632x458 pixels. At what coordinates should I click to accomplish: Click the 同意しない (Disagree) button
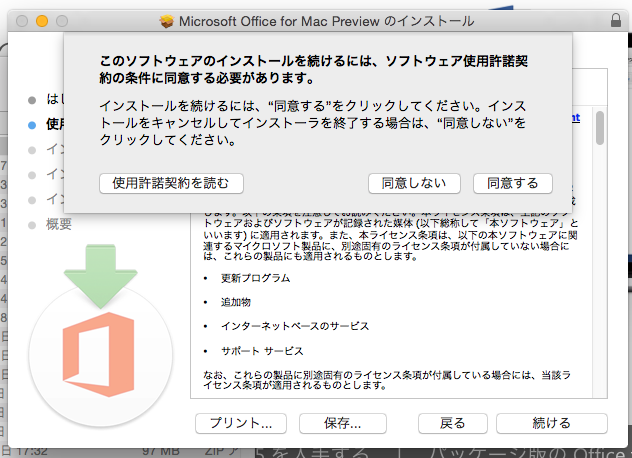pyautogui.click(x=414, y=183)
